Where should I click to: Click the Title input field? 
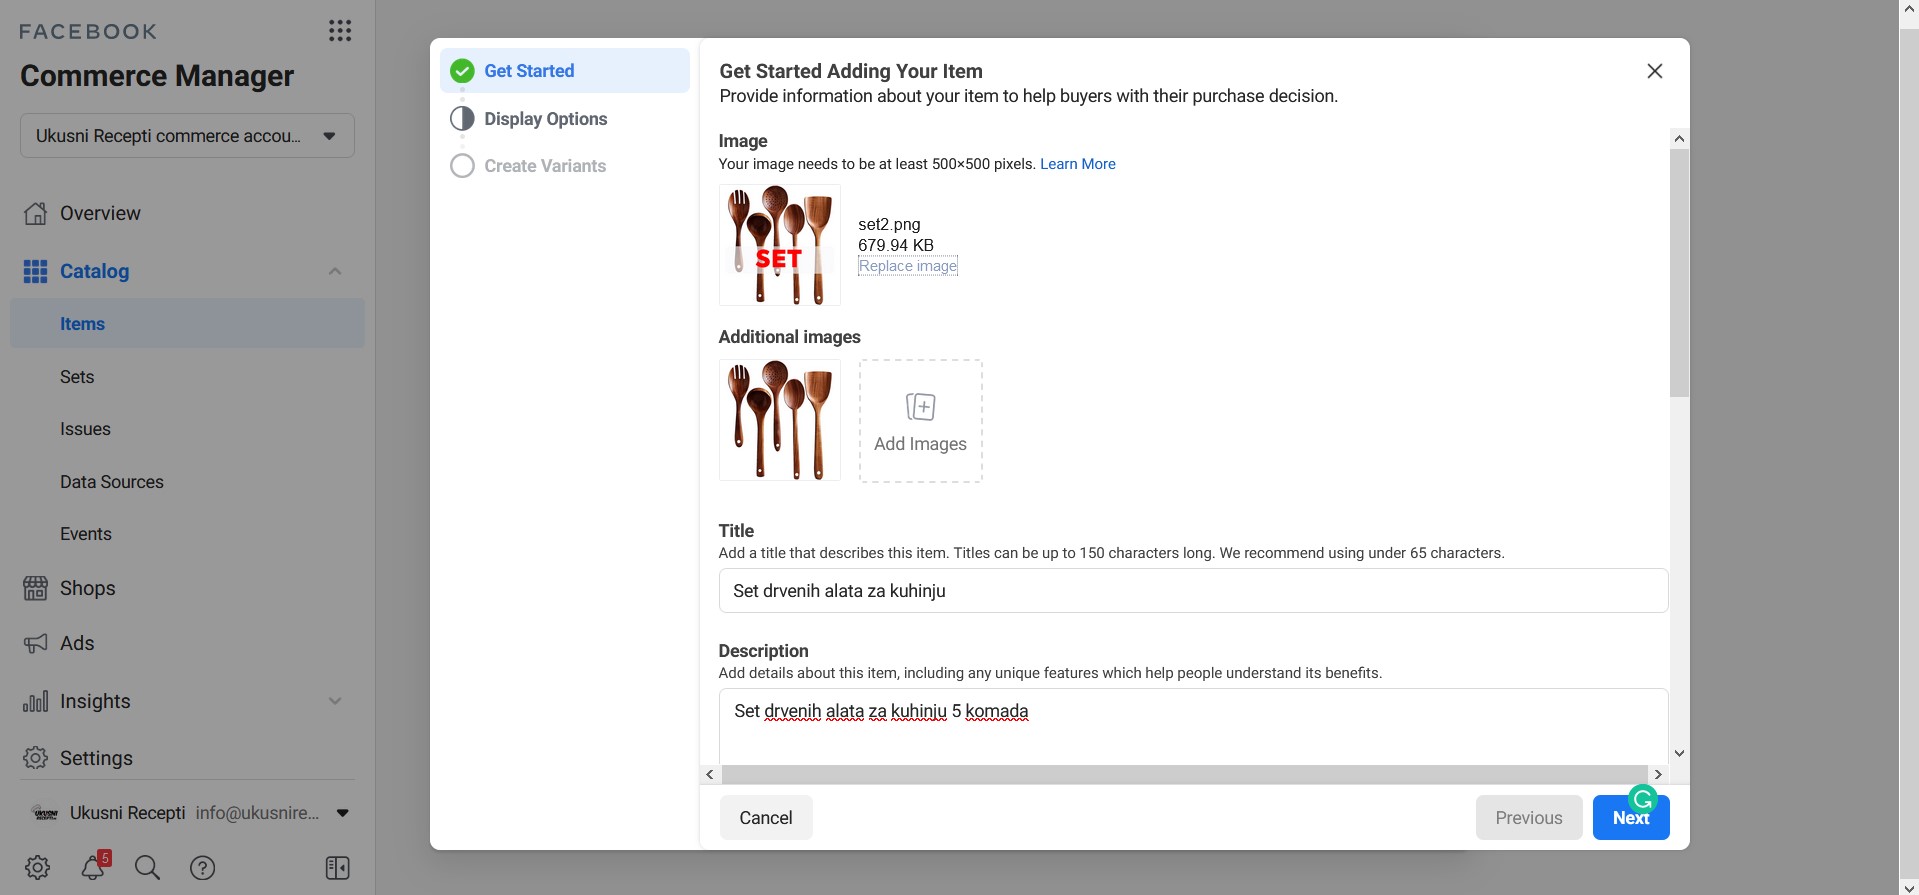(x=1192, y=591)
